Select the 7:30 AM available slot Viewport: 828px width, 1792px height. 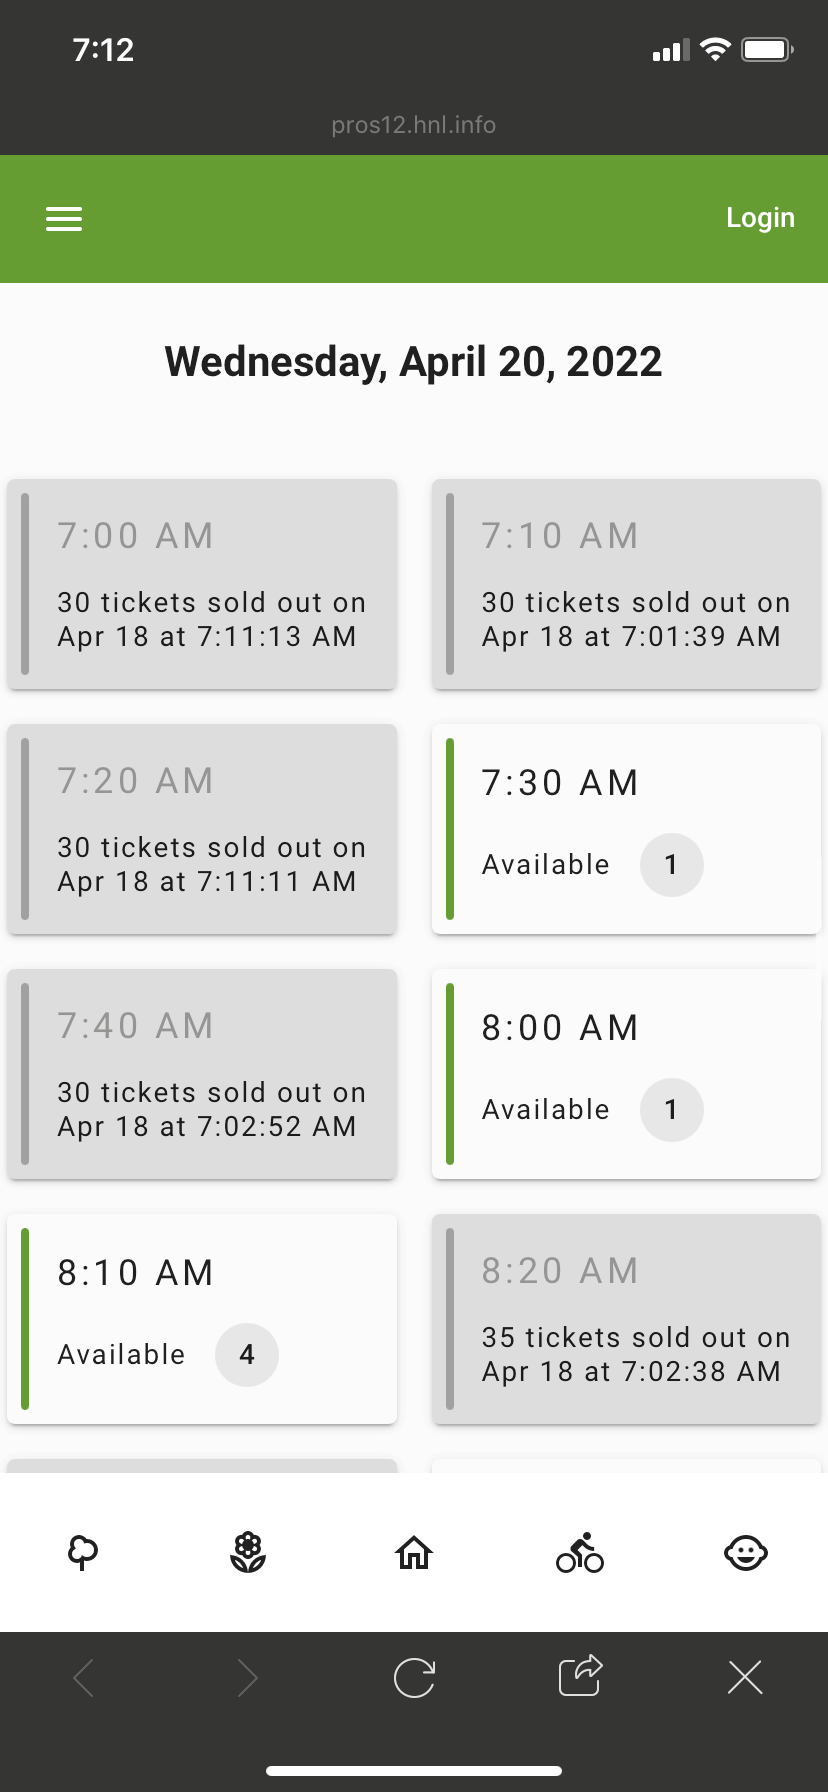pyautogui.click(x=626, y=829)
